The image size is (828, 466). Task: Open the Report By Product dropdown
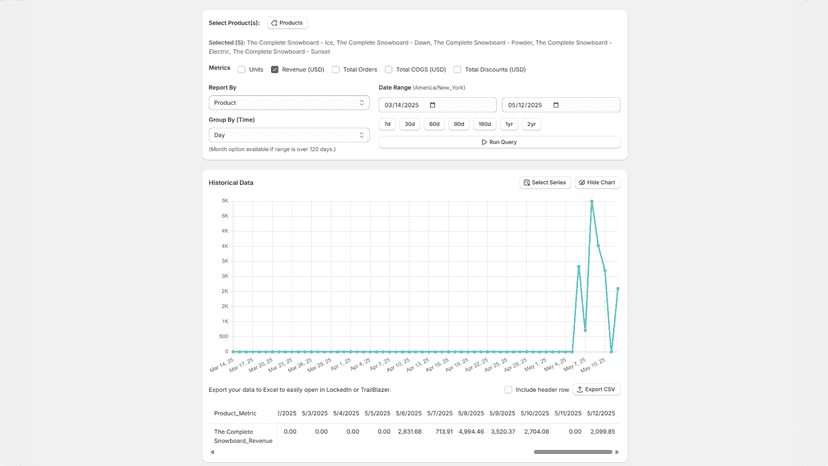click(289, 102)
